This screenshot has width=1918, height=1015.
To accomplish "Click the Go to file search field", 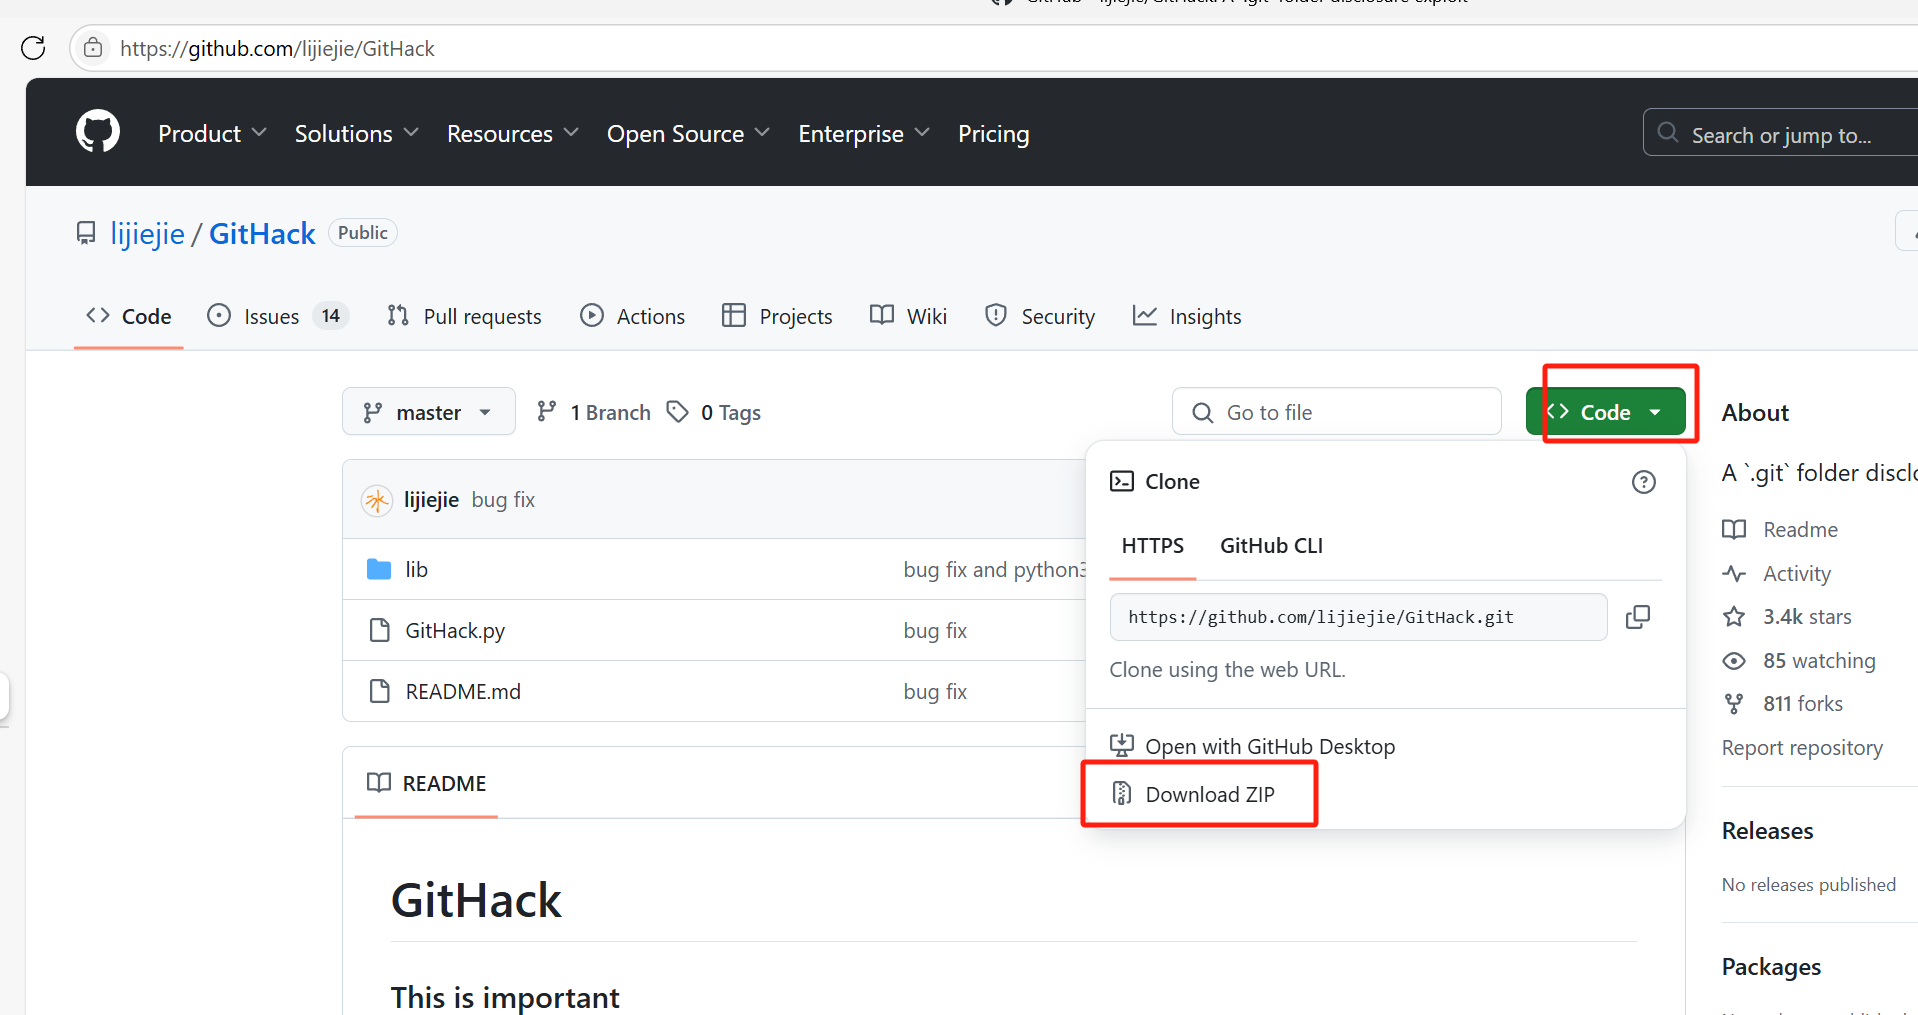I will point(1337,412).
